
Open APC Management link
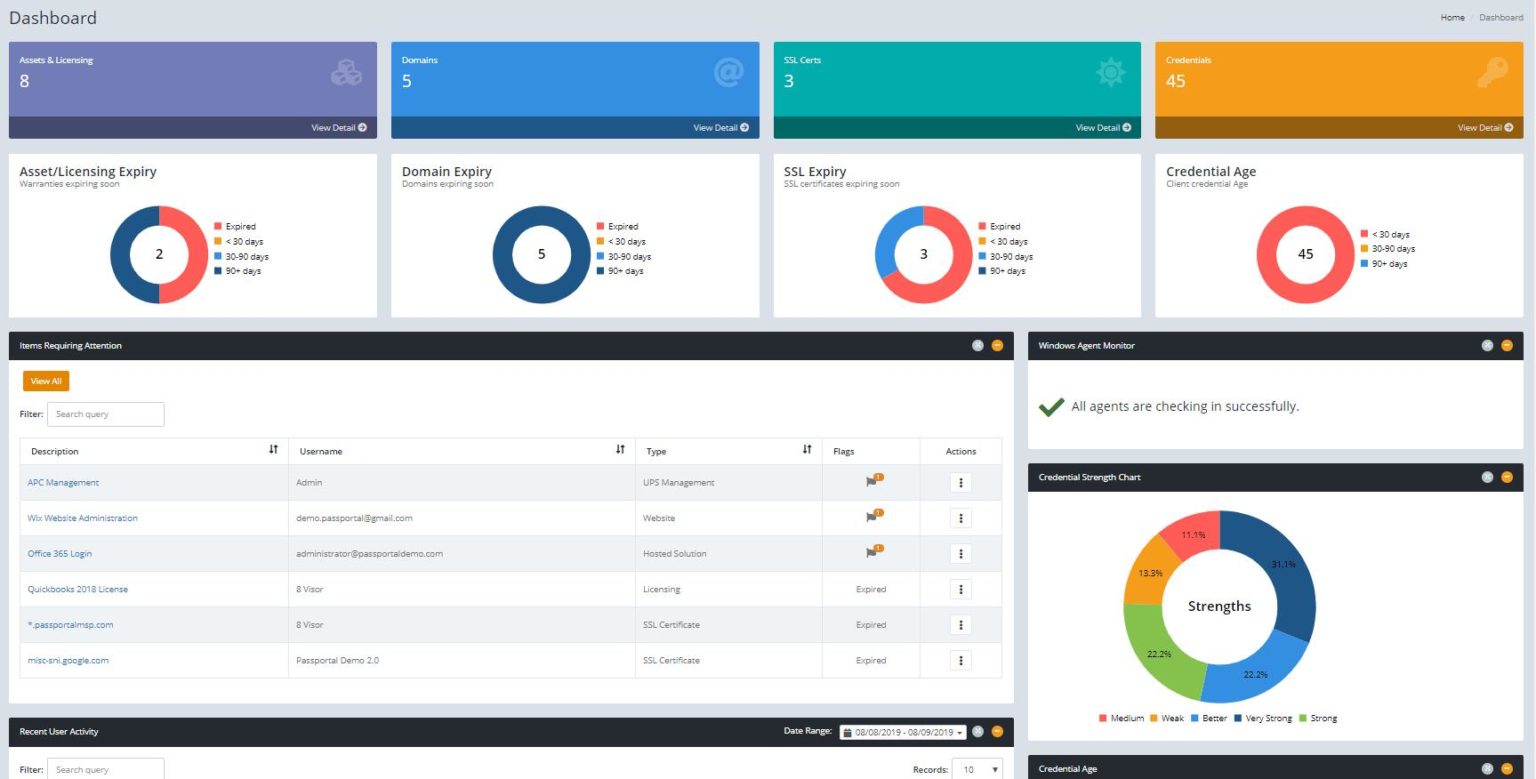point(63,483)
